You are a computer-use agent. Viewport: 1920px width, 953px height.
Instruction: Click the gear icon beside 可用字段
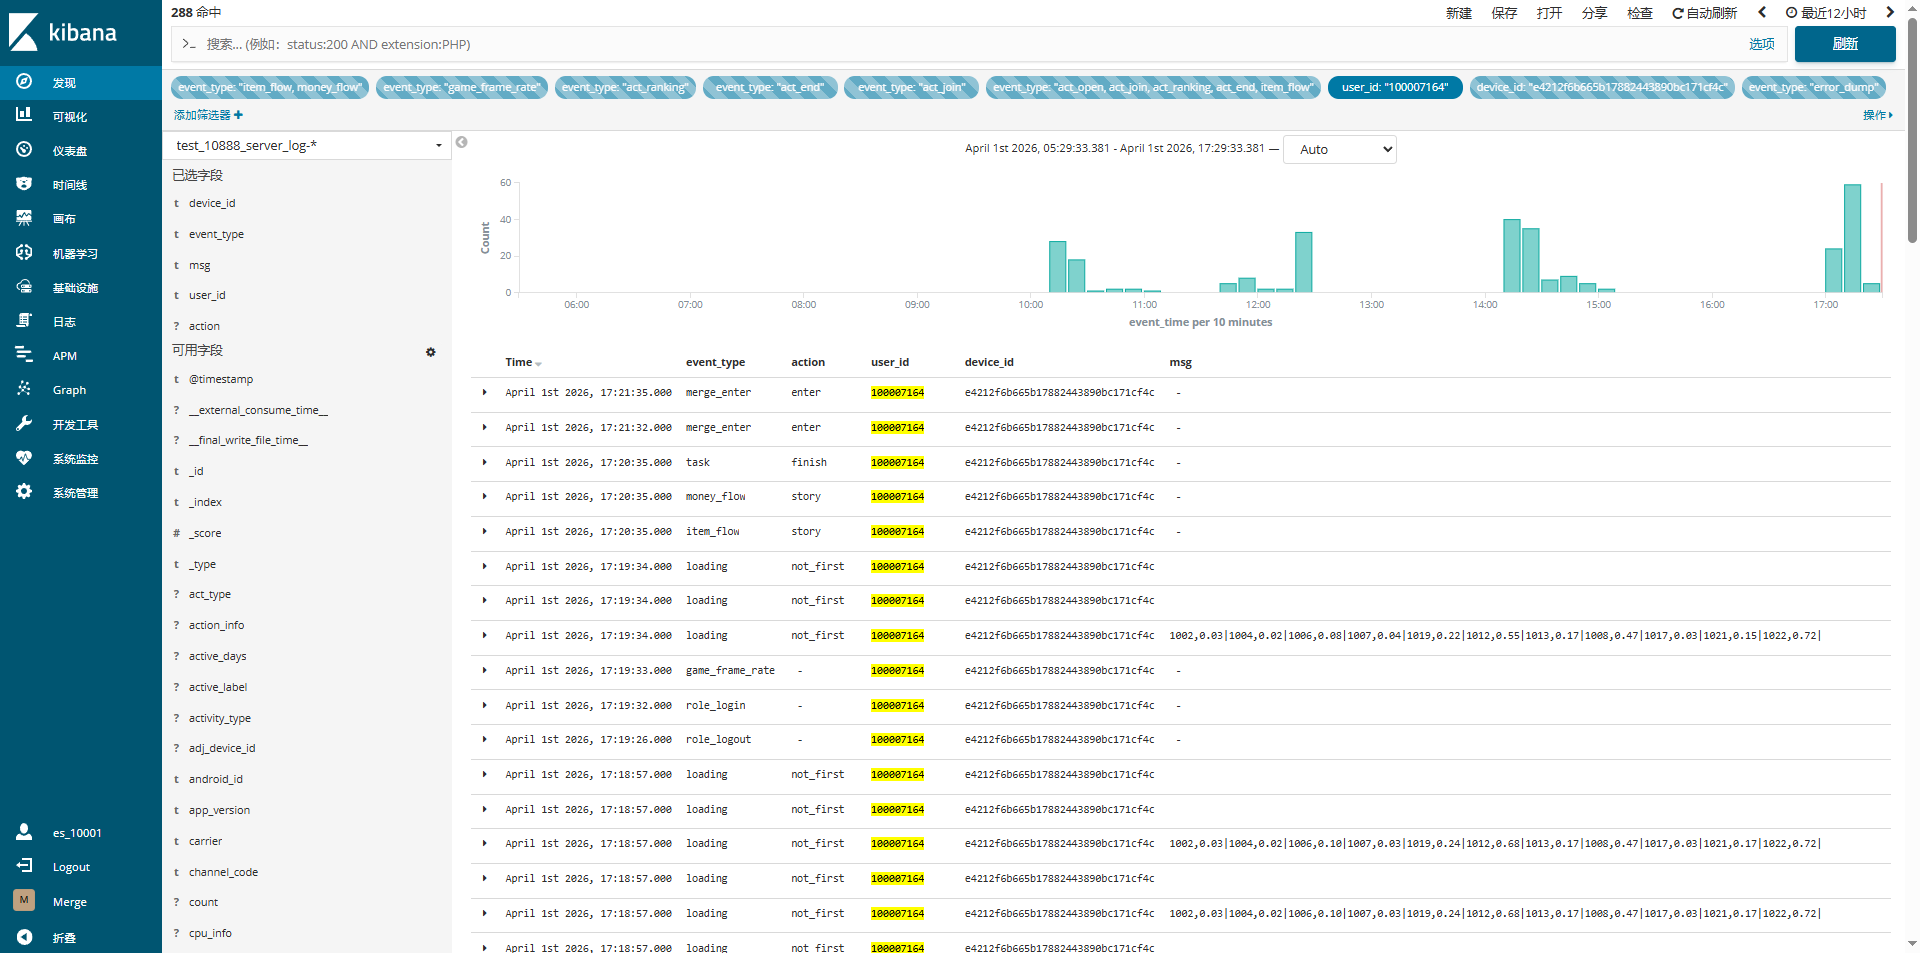pos(431,352)
